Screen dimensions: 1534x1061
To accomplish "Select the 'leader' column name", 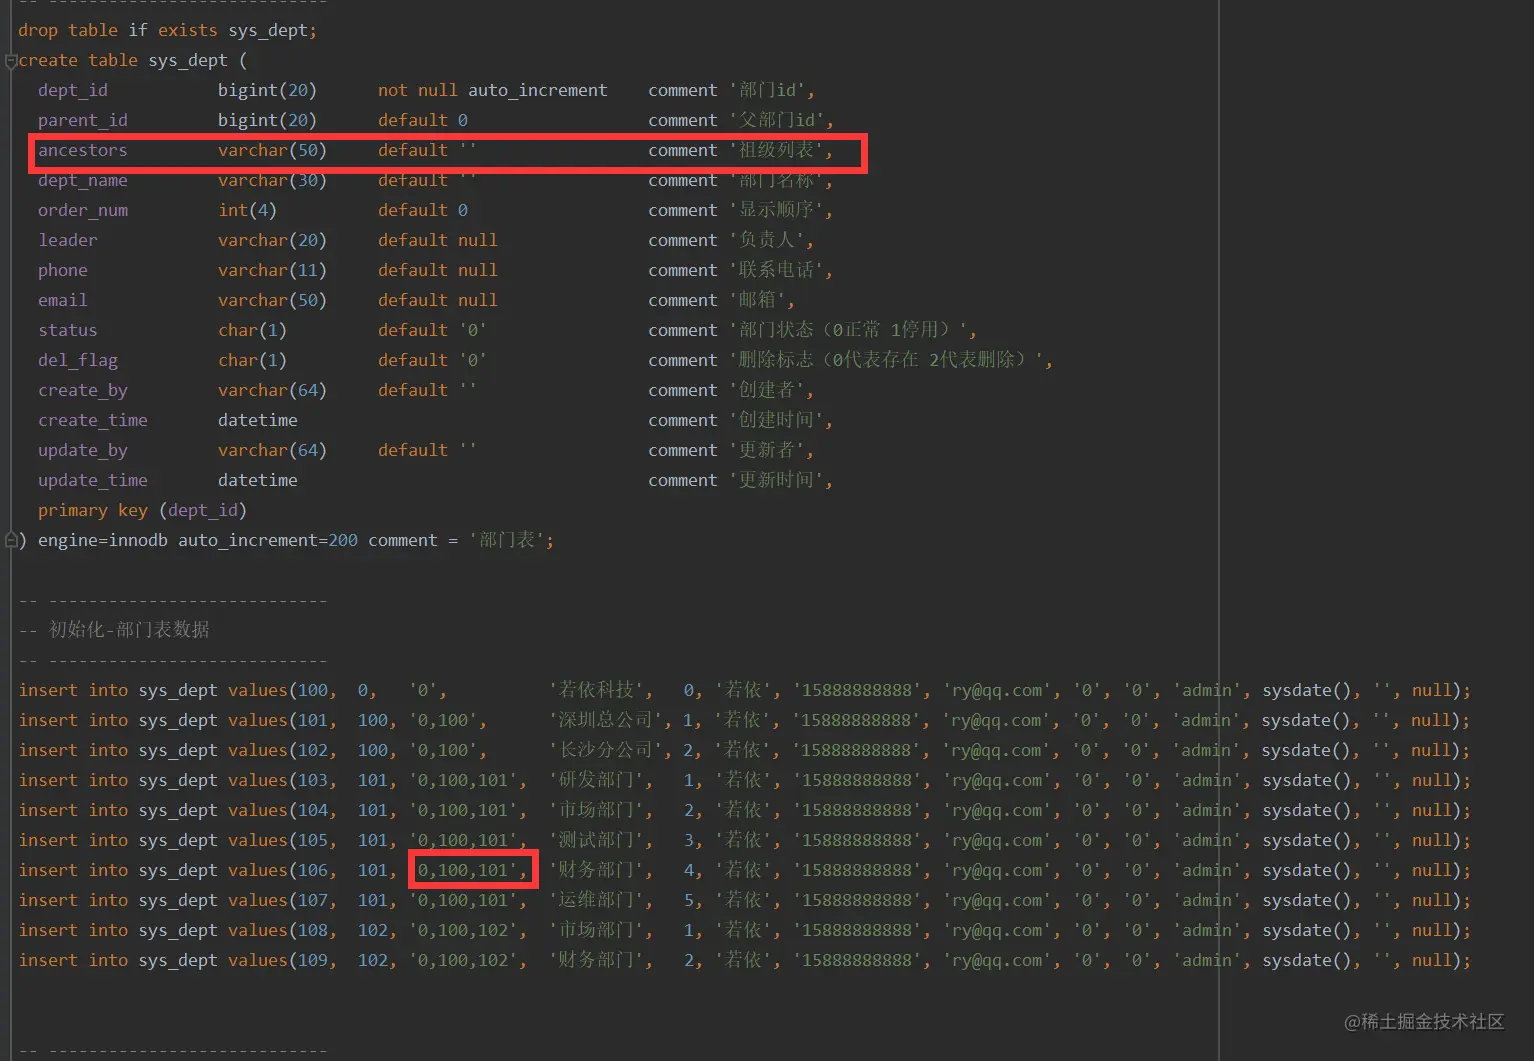I will 68,240.
